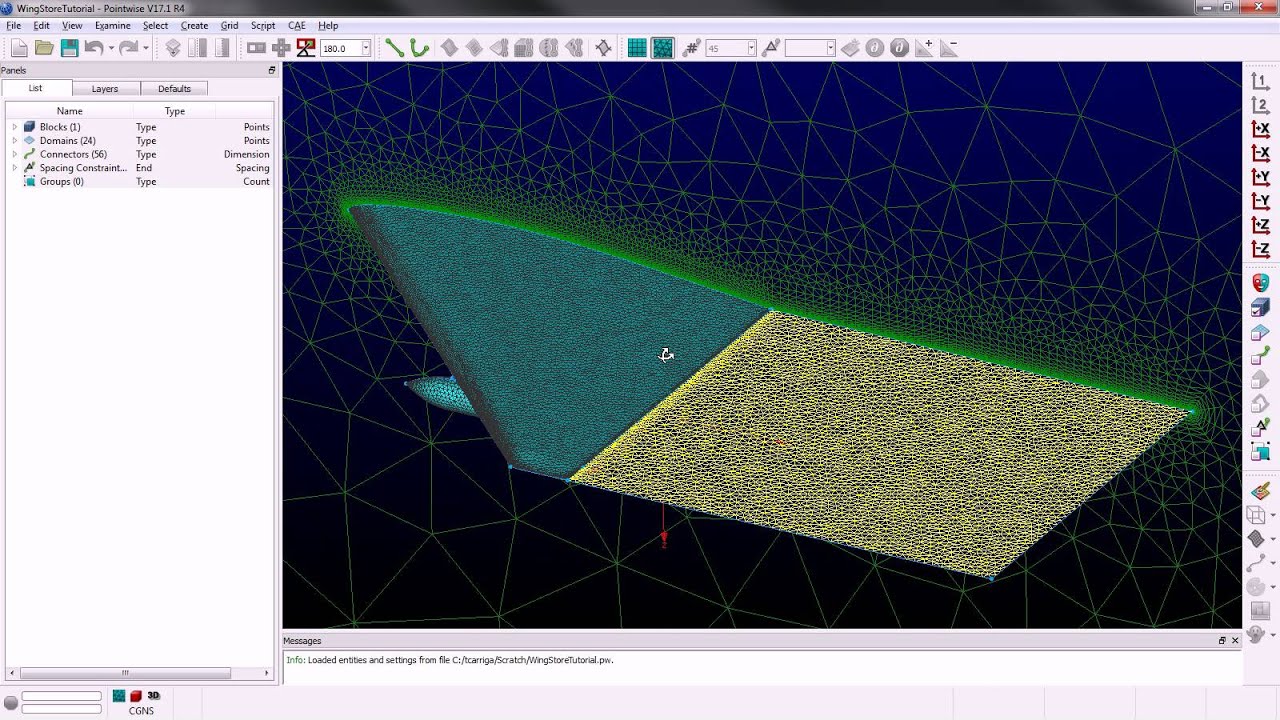Click the Spacing value in Spacing Constraint row
The width and height of the screenshot is (1280, 720).
point(252,168)
